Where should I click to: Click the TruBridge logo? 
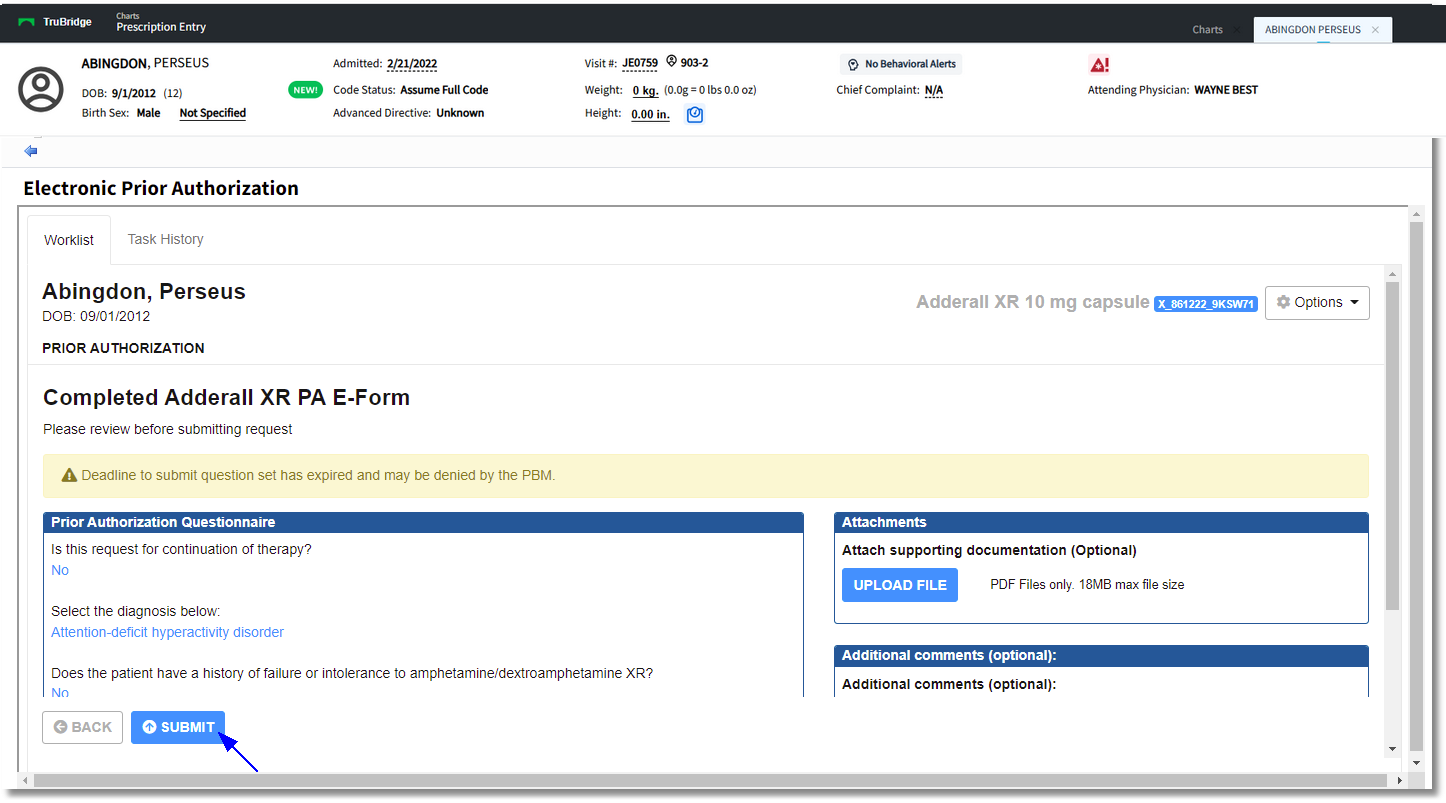click(x=55, y=22)
